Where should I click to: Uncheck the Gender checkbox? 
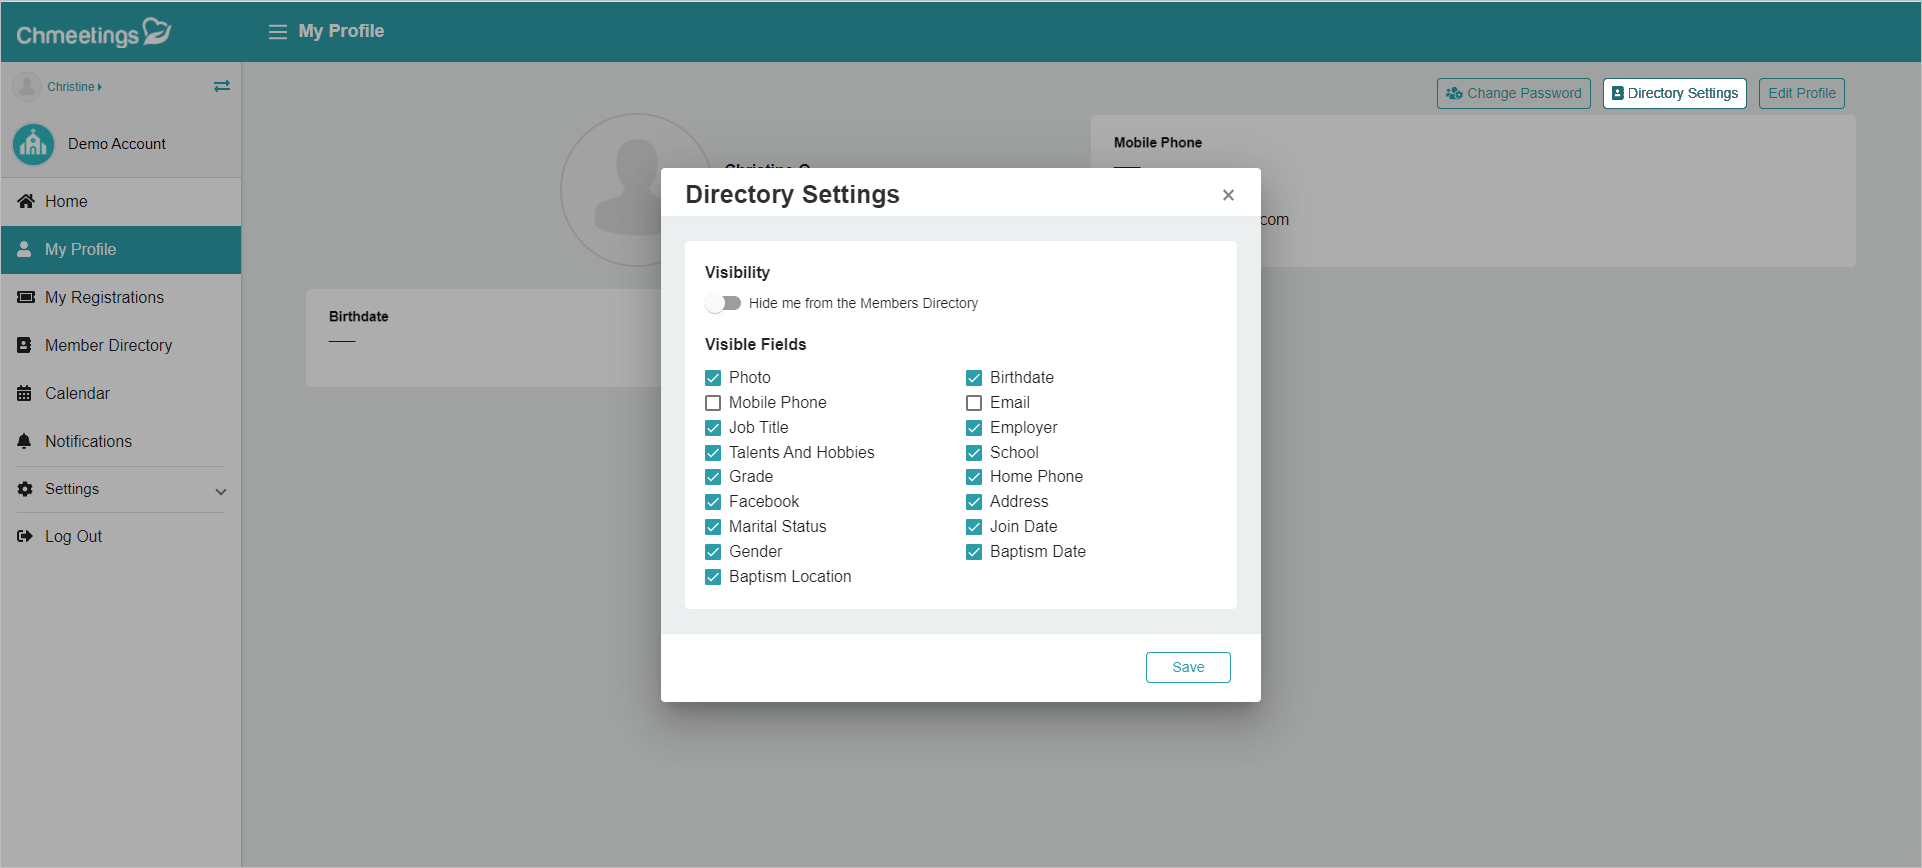[x=713, y=552]
